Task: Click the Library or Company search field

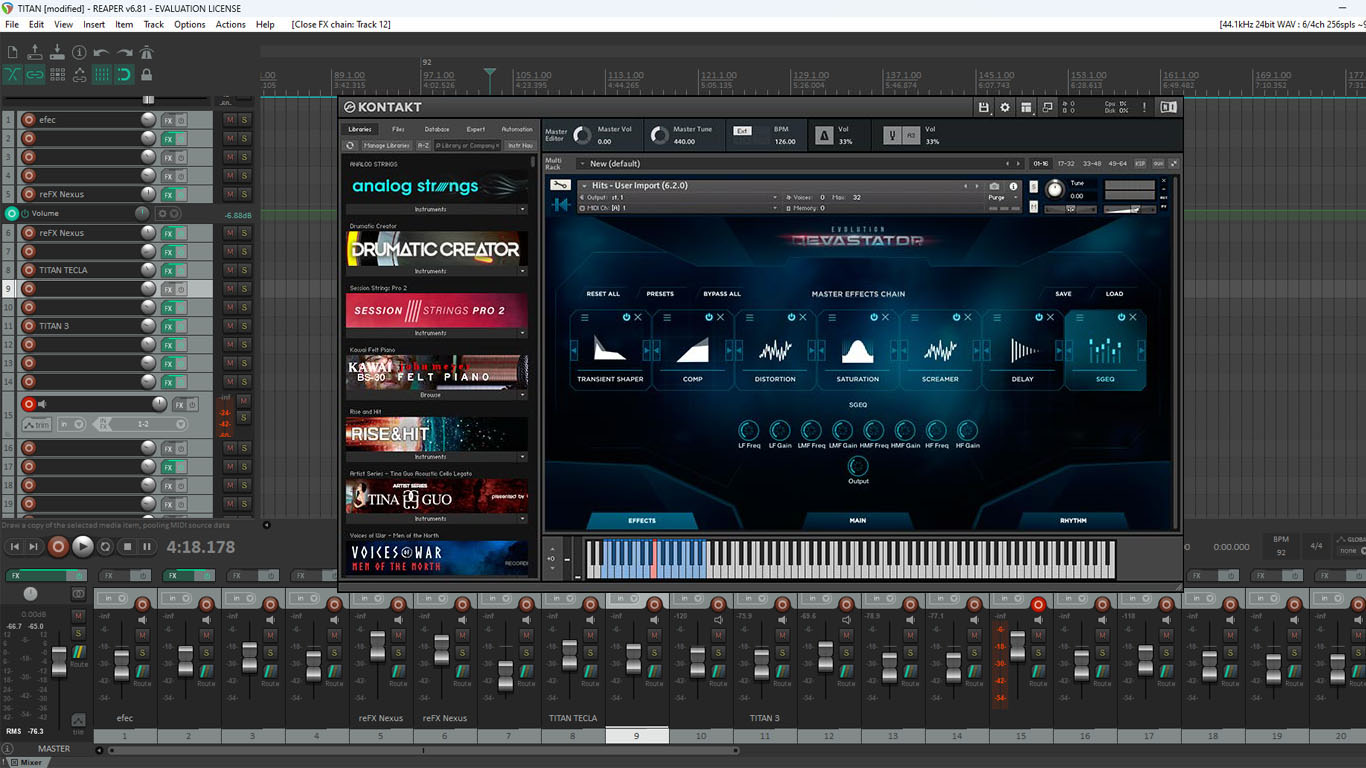Action: pyautogui.click(x=467, y=145)
